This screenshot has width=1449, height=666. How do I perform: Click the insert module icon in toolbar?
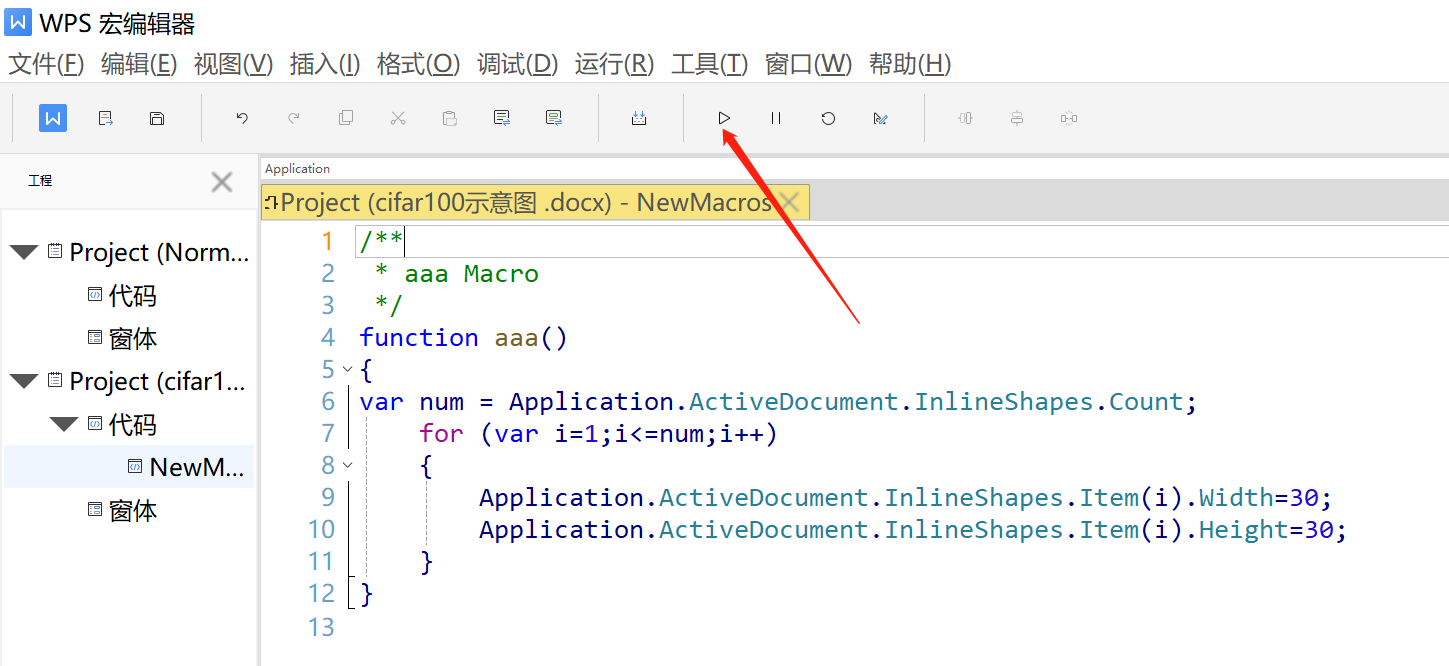pos(105,118)
